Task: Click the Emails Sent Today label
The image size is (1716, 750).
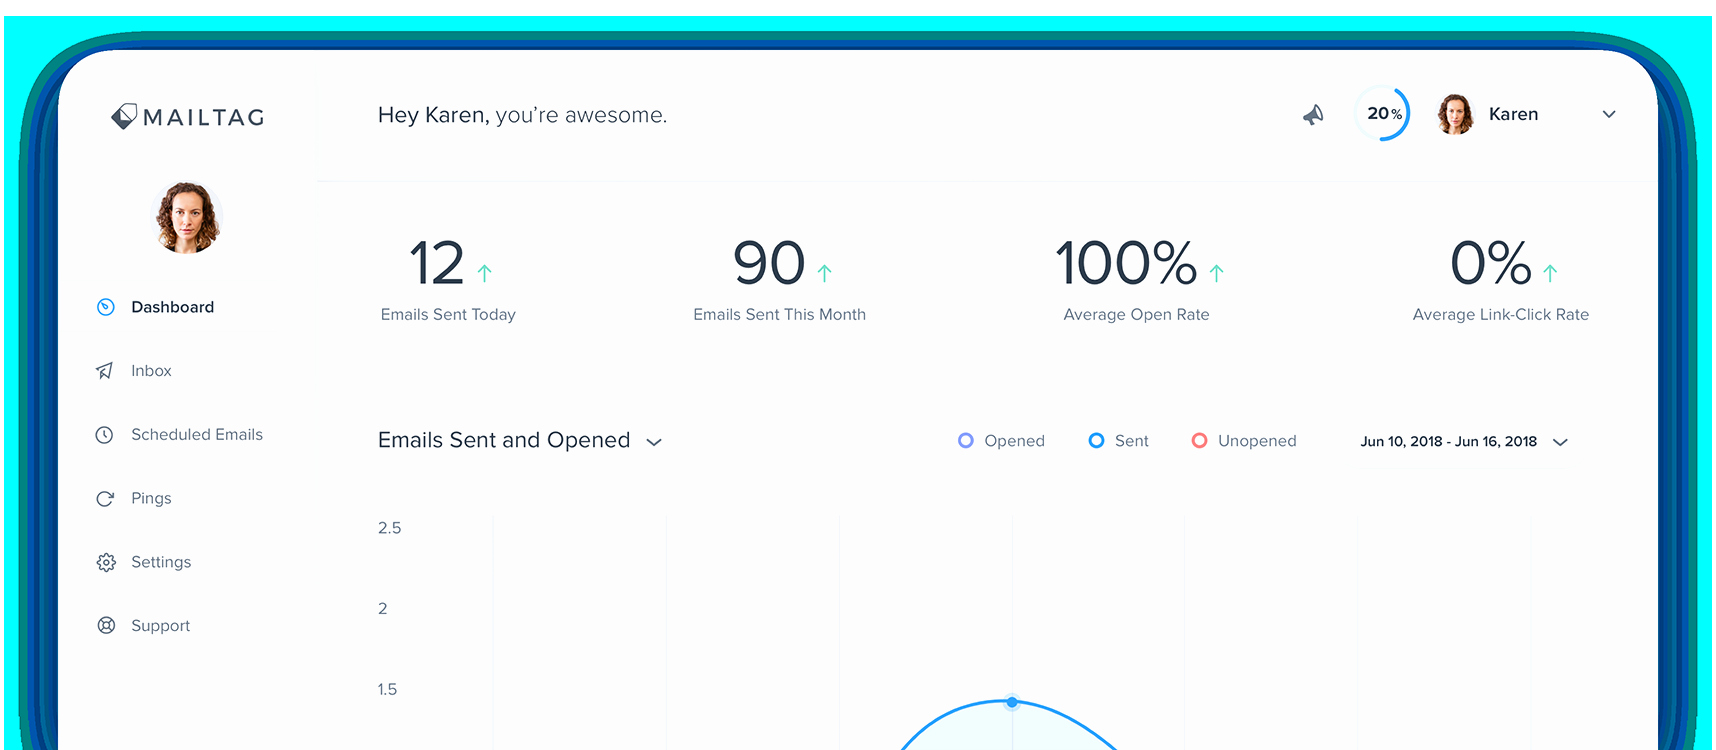Action: tap(448, 315)
